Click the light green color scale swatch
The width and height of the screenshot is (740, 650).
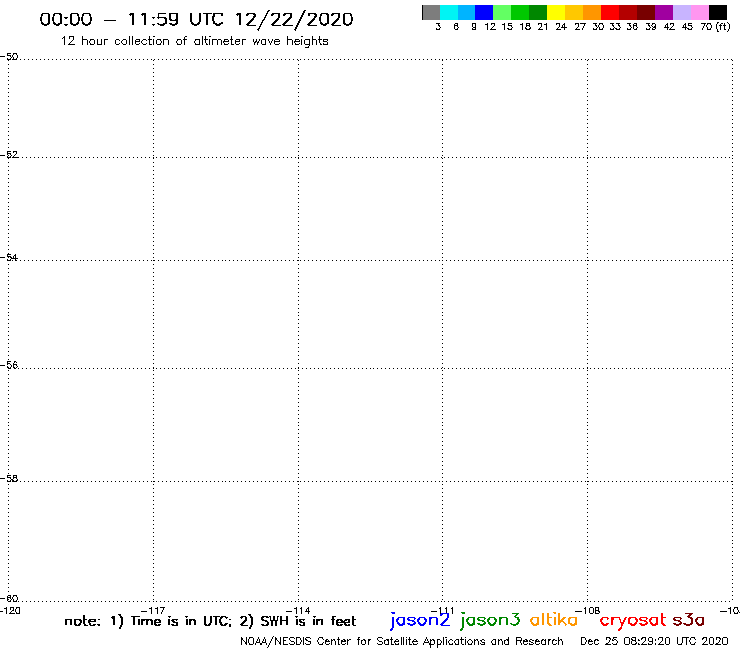point(502,12)
